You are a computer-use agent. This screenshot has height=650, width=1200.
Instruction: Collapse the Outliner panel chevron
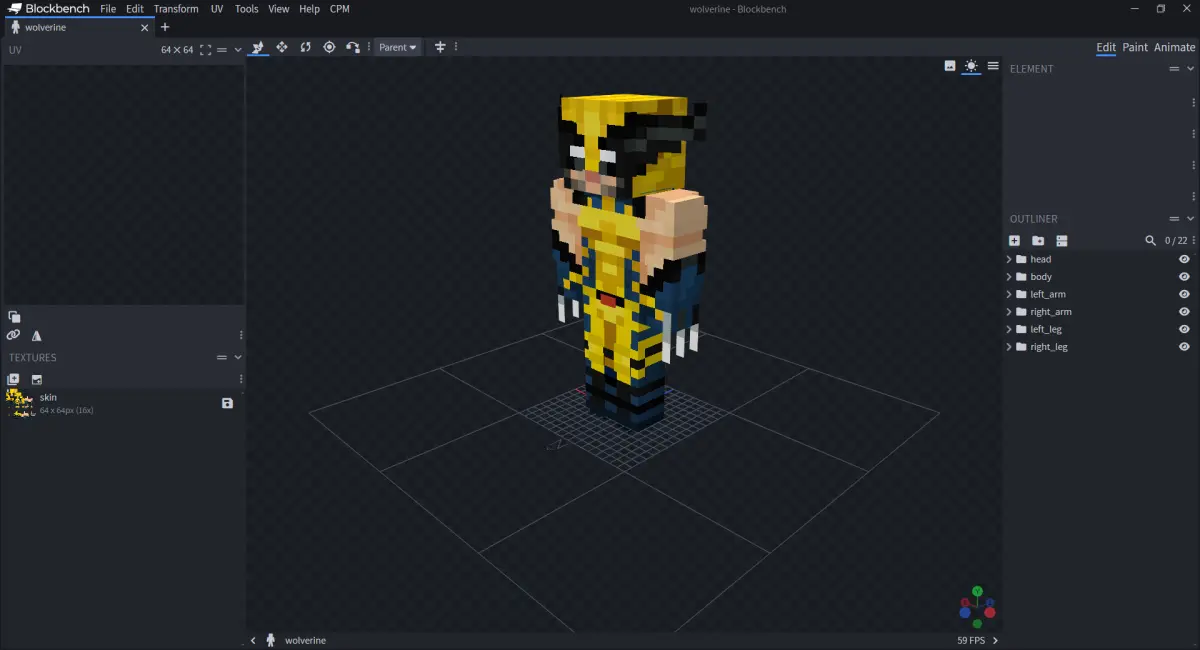1191,219
